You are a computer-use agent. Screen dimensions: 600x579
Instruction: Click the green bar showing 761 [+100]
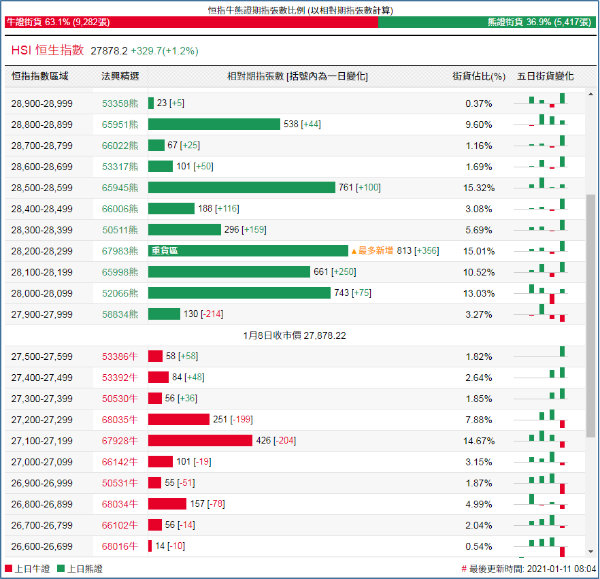click(241, 188)
